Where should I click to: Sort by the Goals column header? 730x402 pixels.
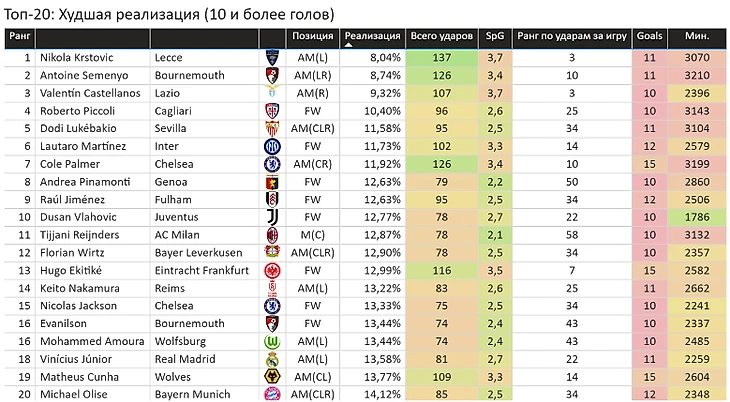[649, 36]
